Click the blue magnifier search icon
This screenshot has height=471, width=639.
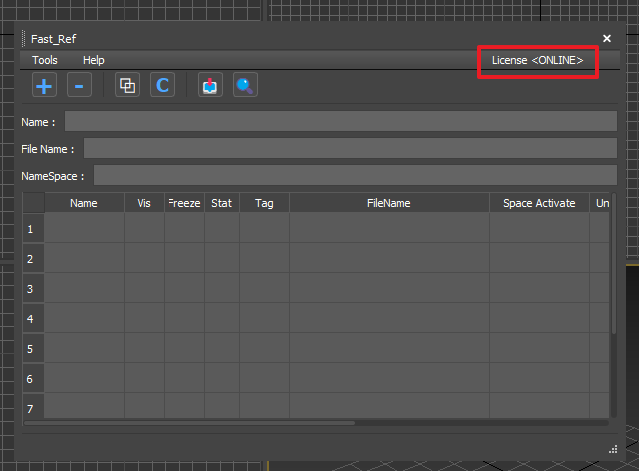click(x=245, y=86)
